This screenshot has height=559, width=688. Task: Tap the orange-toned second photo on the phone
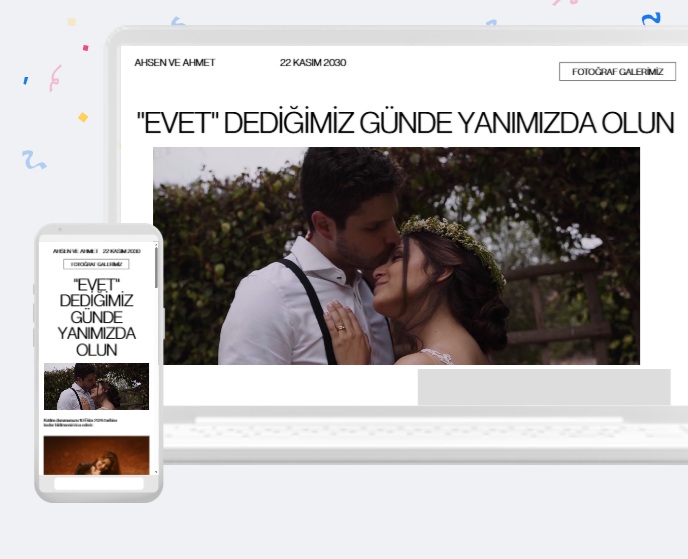96,455
